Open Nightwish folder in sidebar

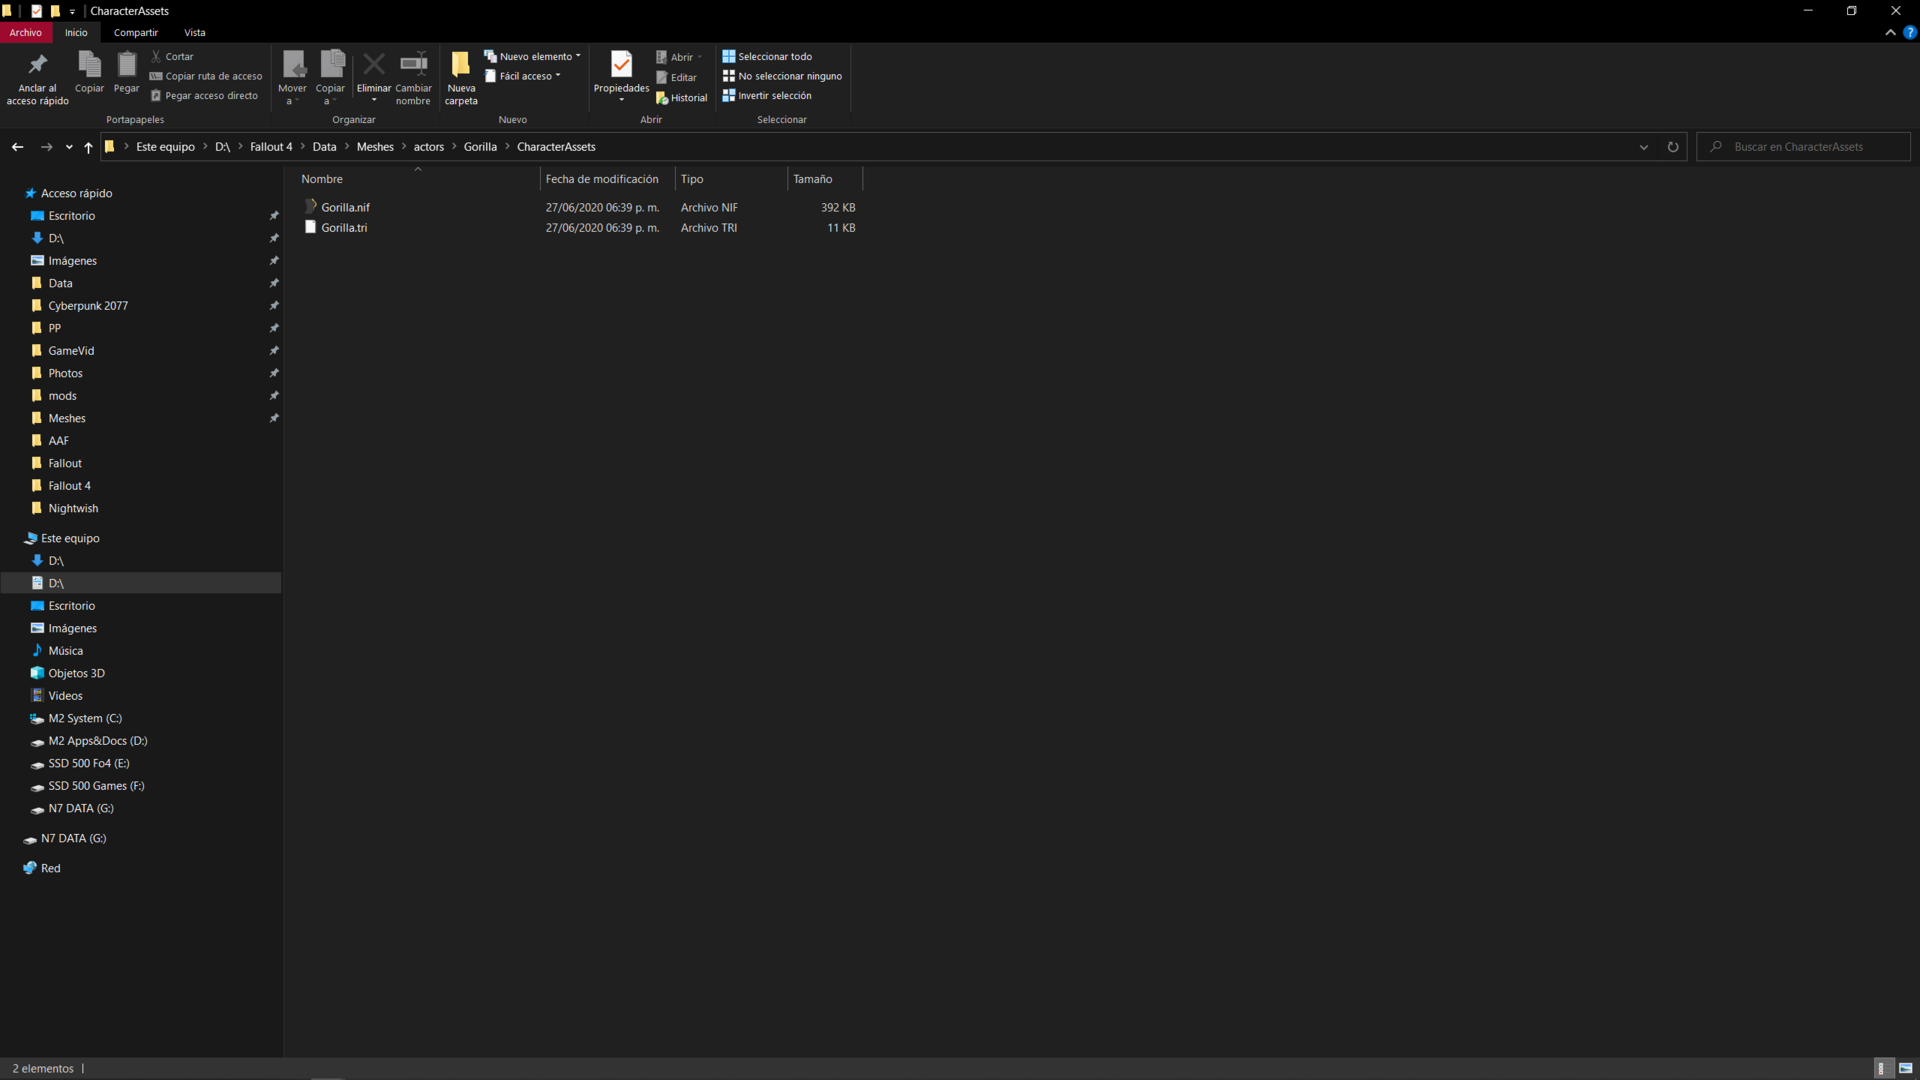[x=73, y=509]
